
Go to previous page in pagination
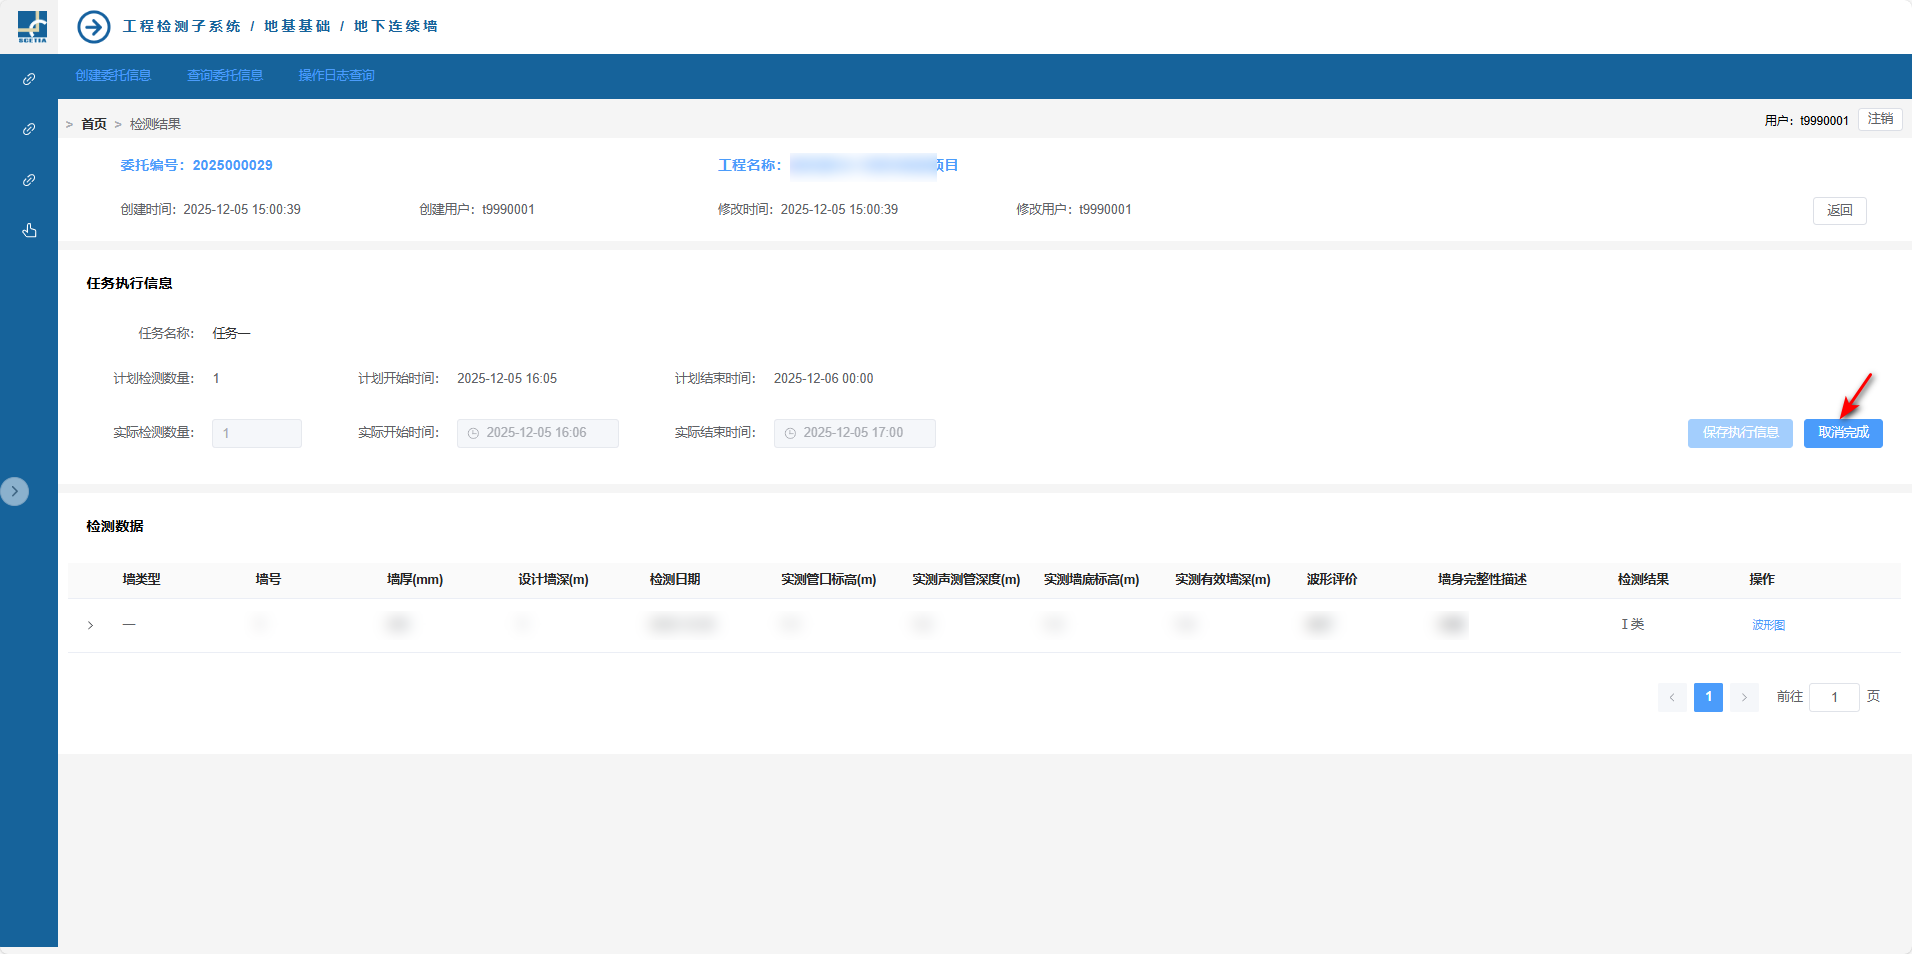[x=1671, y=697]
